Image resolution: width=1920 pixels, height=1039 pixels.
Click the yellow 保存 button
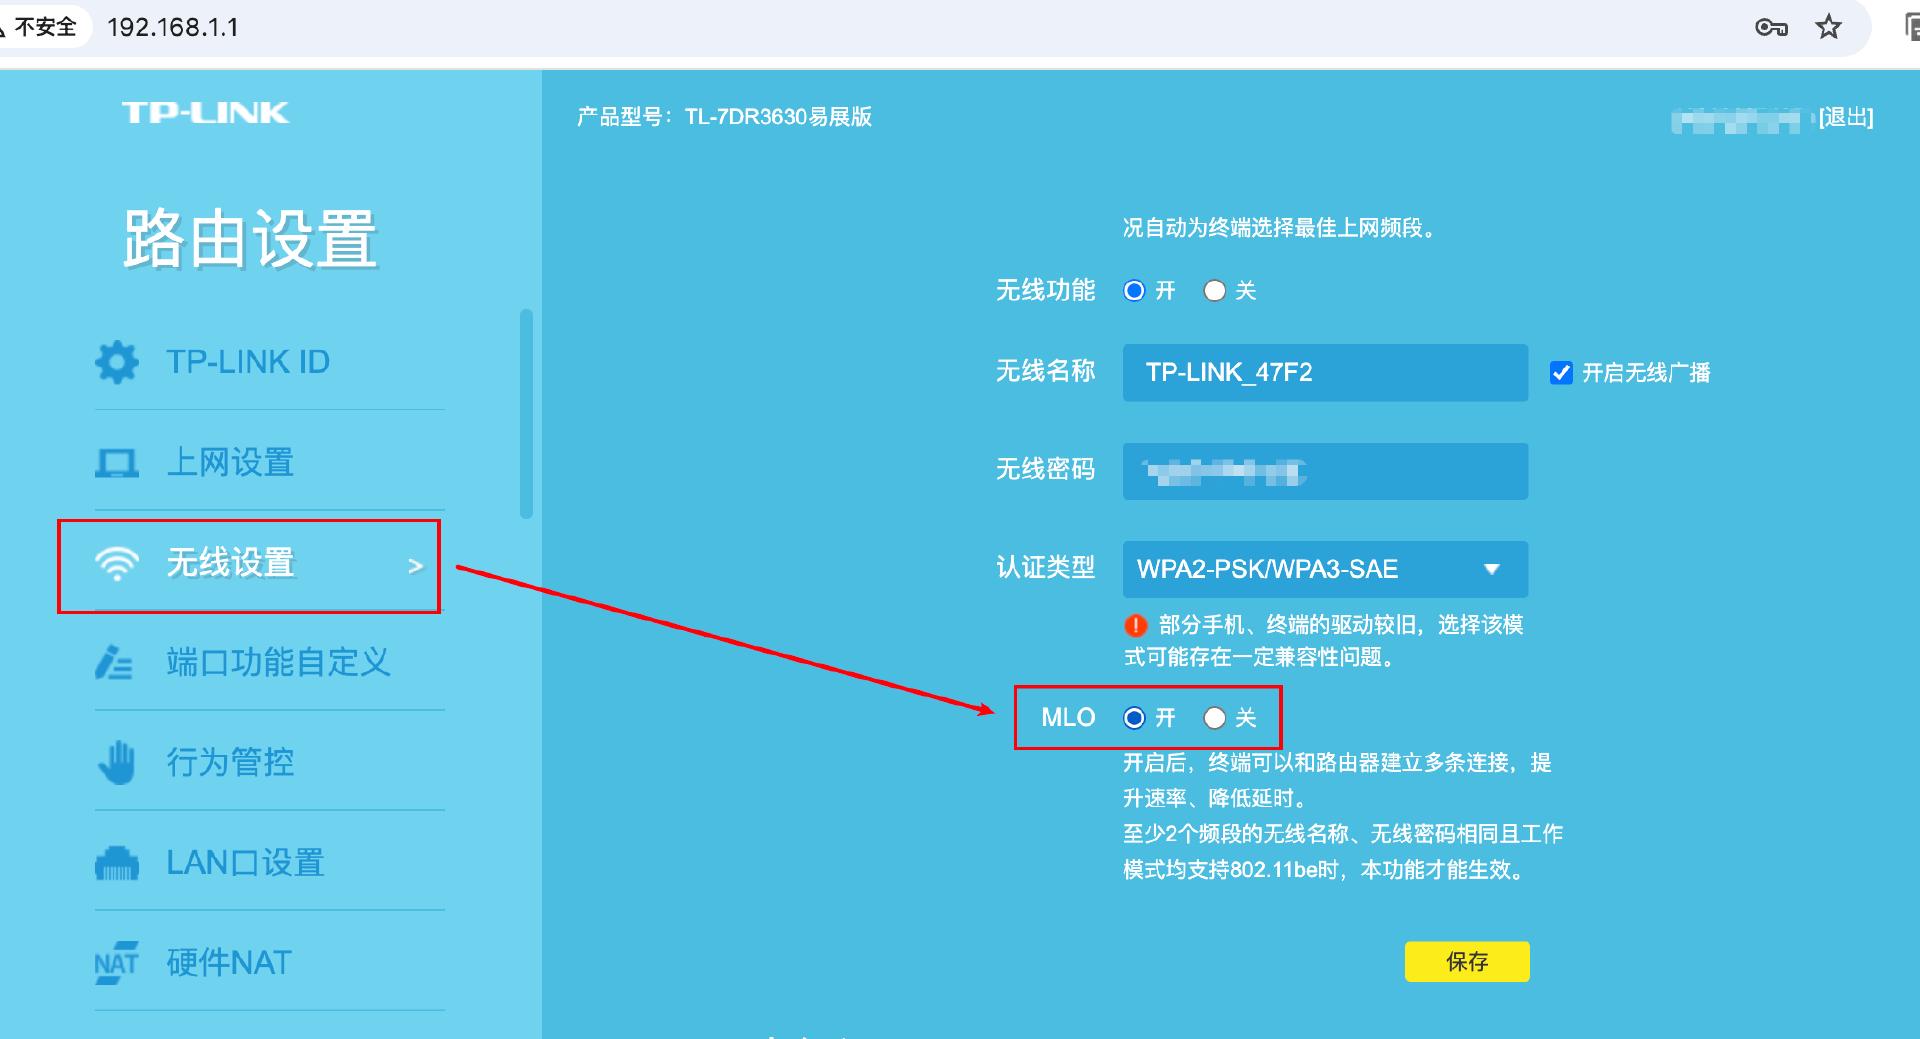[1467, 962]
